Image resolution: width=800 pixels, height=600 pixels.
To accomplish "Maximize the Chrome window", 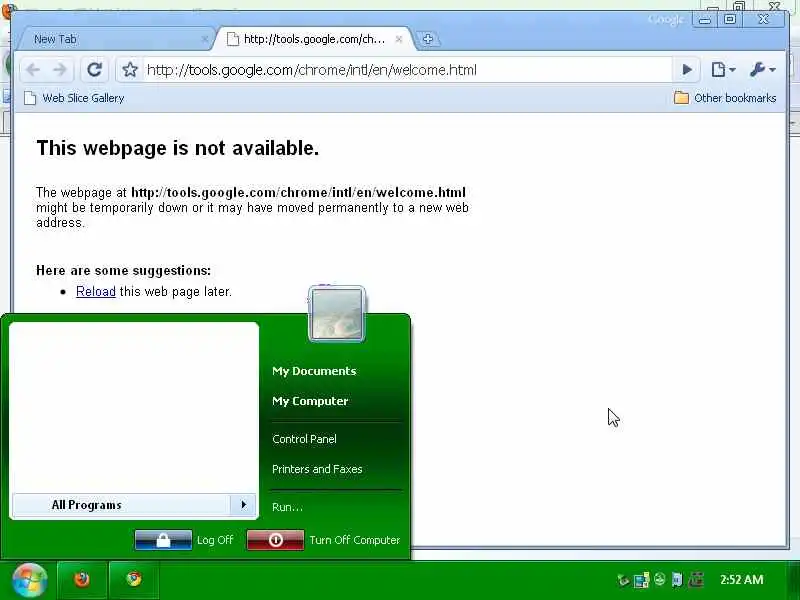I will point(730,19).
